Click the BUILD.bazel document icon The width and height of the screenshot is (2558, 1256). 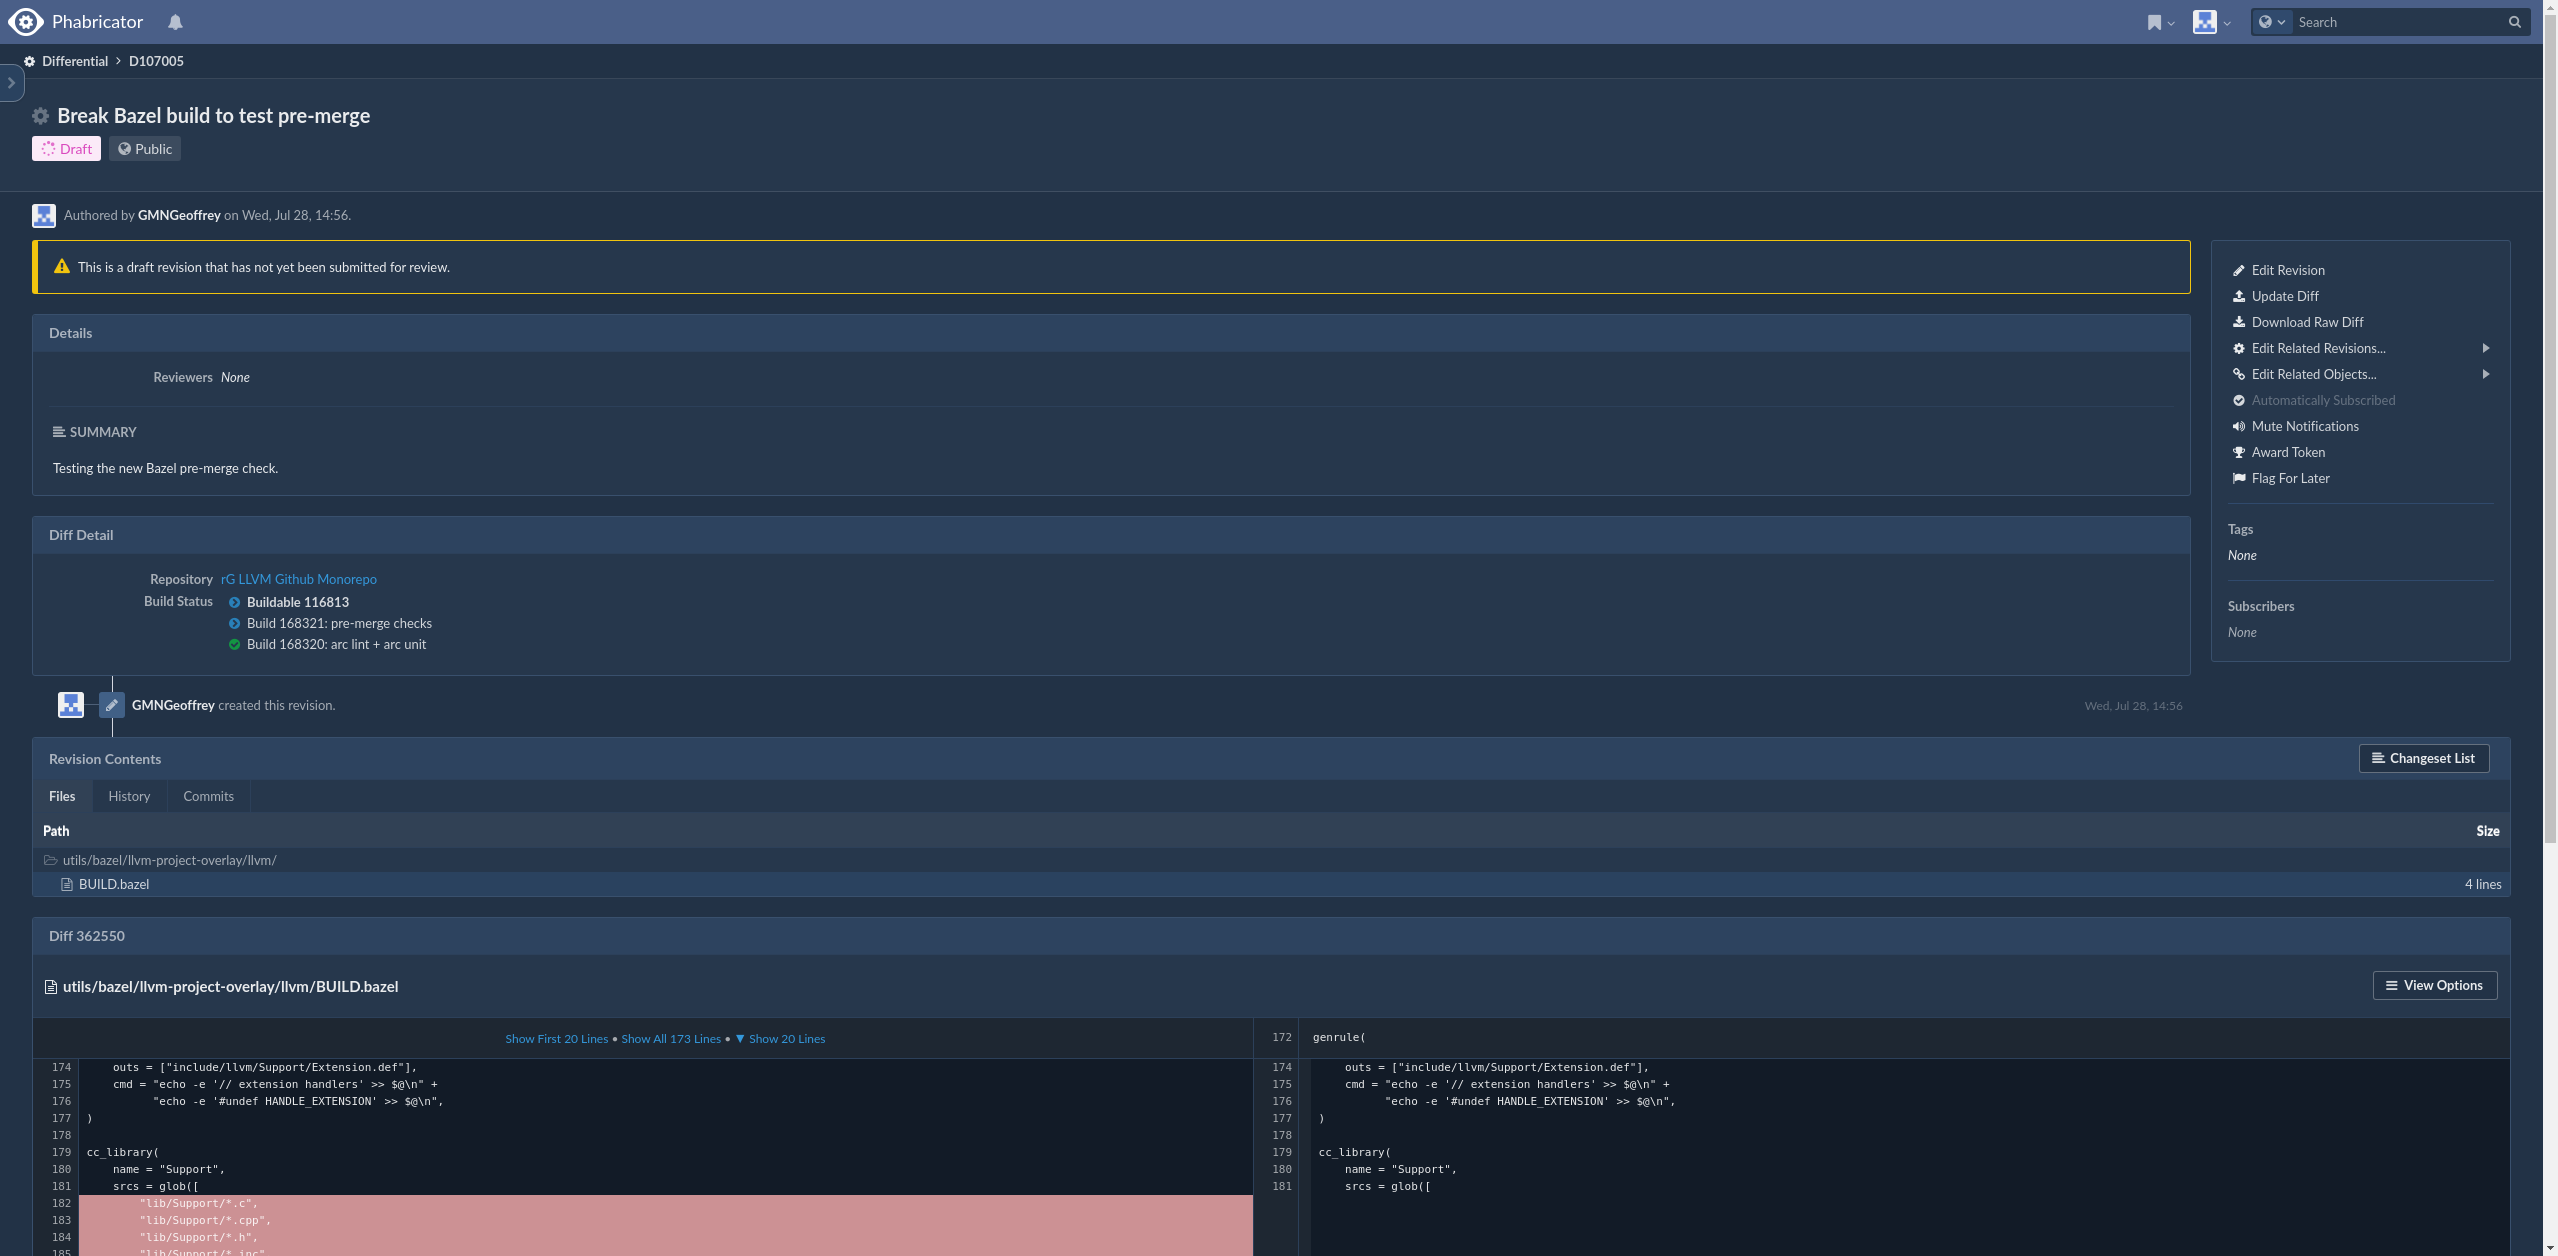[66, 884]
